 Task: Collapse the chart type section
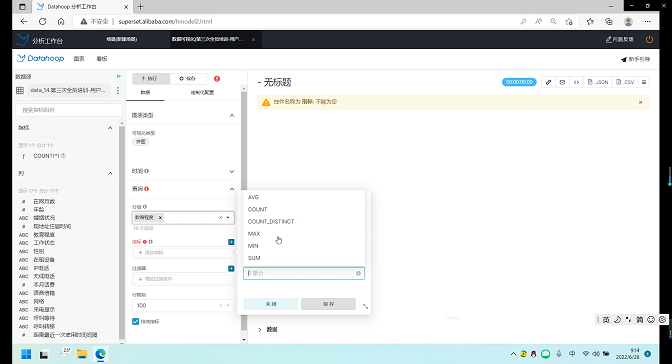232,115
